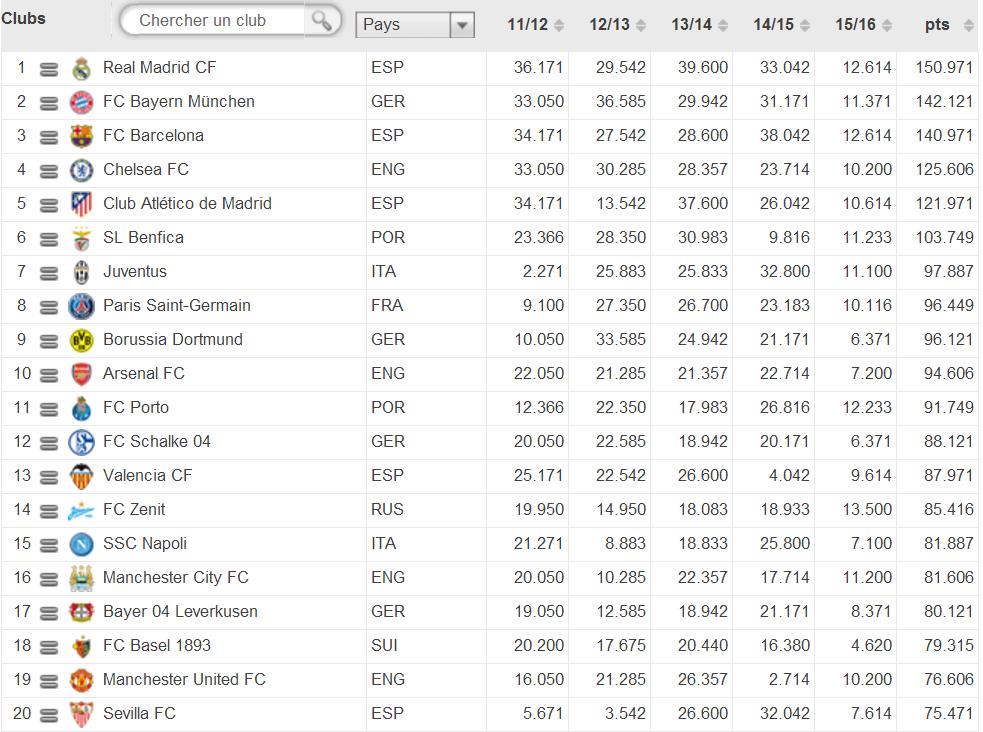Image resolution: width=983 pixels, height=732 pixels.
Task: Select FC Zenit 15/16 value 13.500
Action: pyautogui.click(x=867, y=509)
